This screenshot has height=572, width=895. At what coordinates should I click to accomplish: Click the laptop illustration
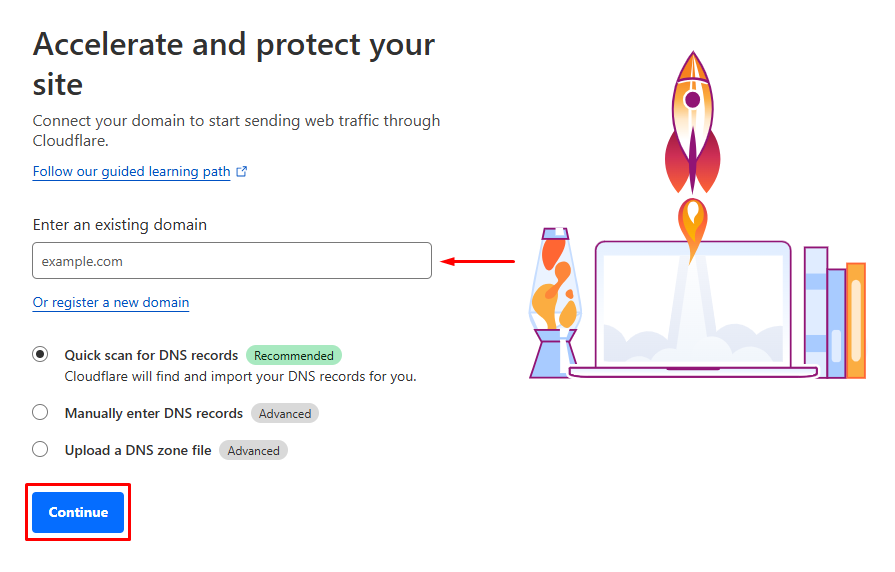click(693, 309)
